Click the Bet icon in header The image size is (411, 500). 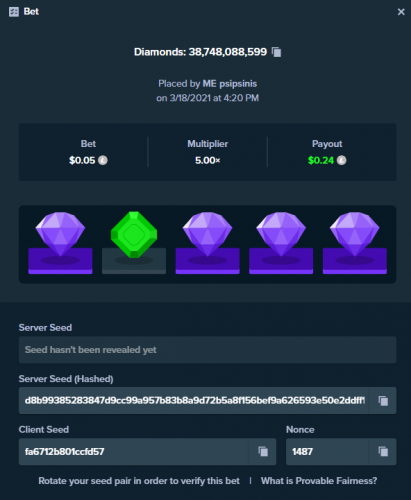[14, 12]
